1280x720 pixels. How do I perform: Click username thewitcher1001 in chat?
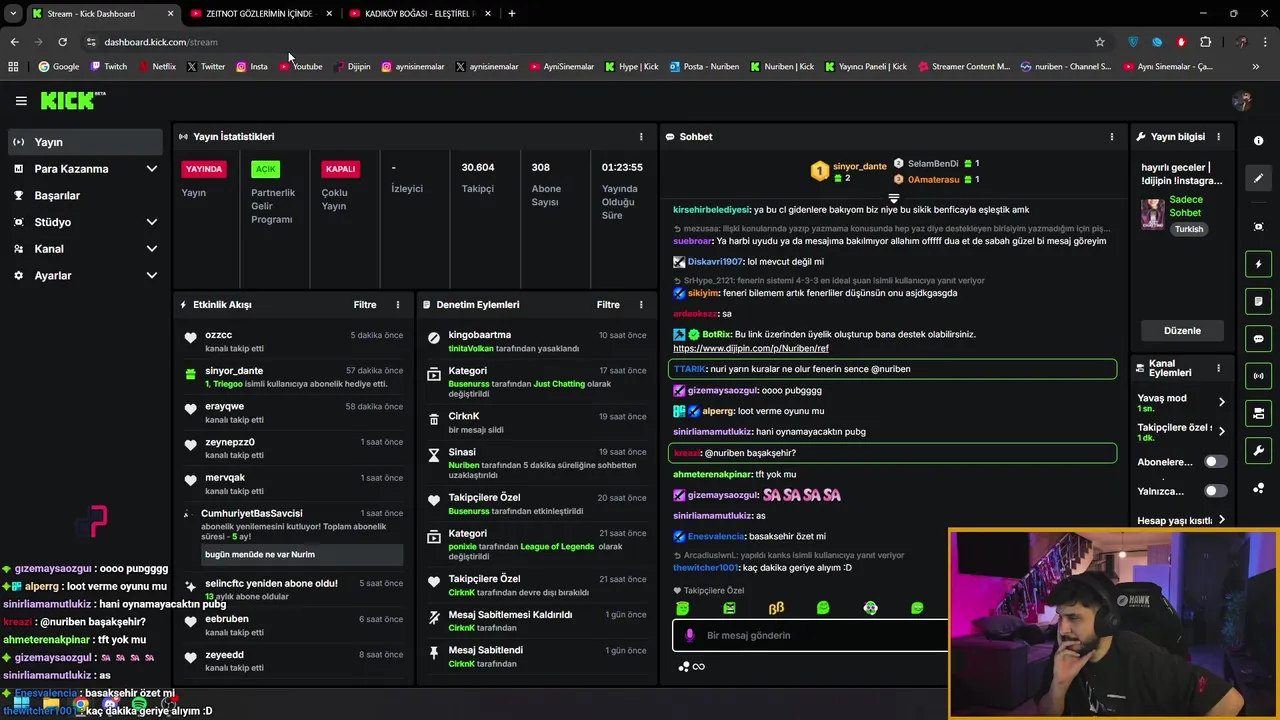(x=705, y=568)
